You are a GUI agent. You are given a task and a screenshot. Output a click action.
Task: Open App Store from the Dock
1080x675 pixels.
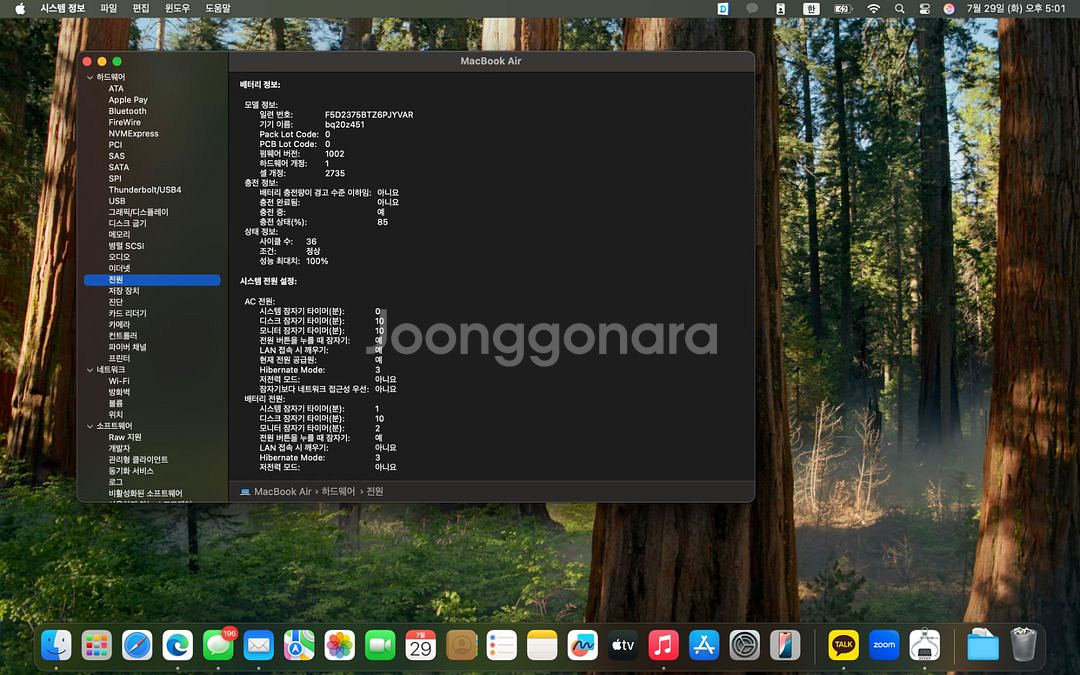(704, 645)
